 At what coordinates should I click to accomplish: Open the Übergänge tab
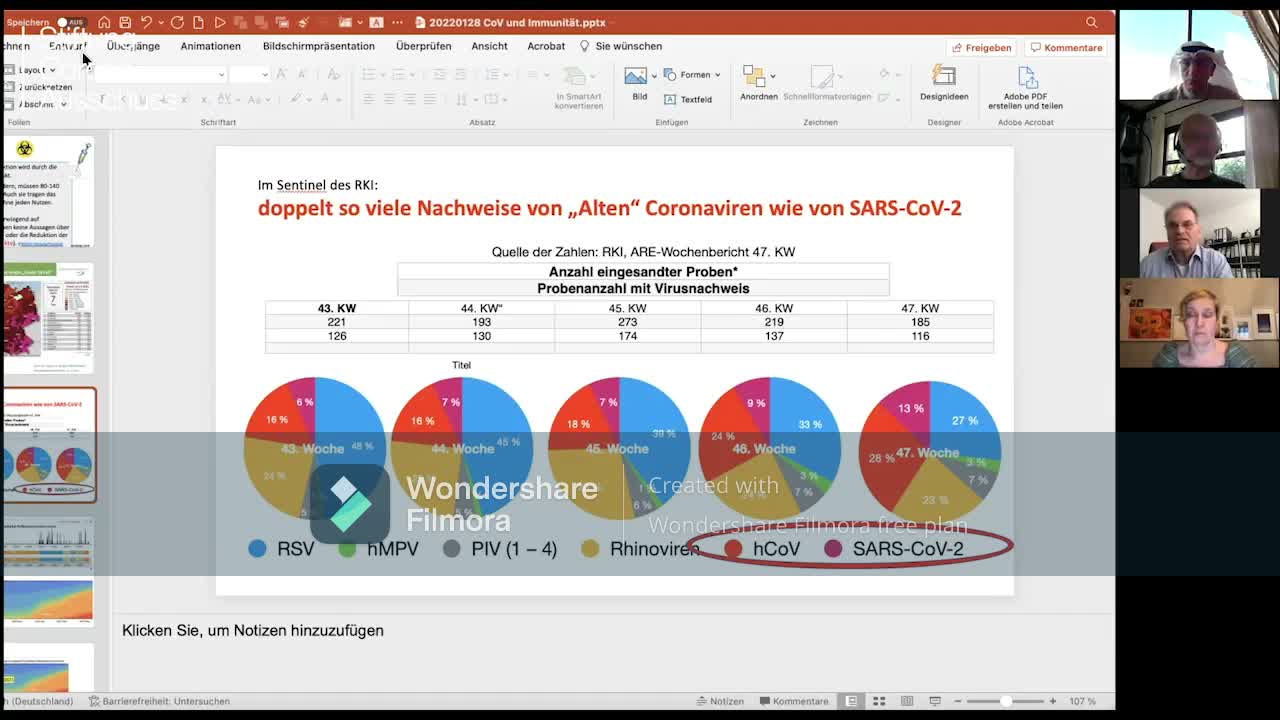point(133,46)
